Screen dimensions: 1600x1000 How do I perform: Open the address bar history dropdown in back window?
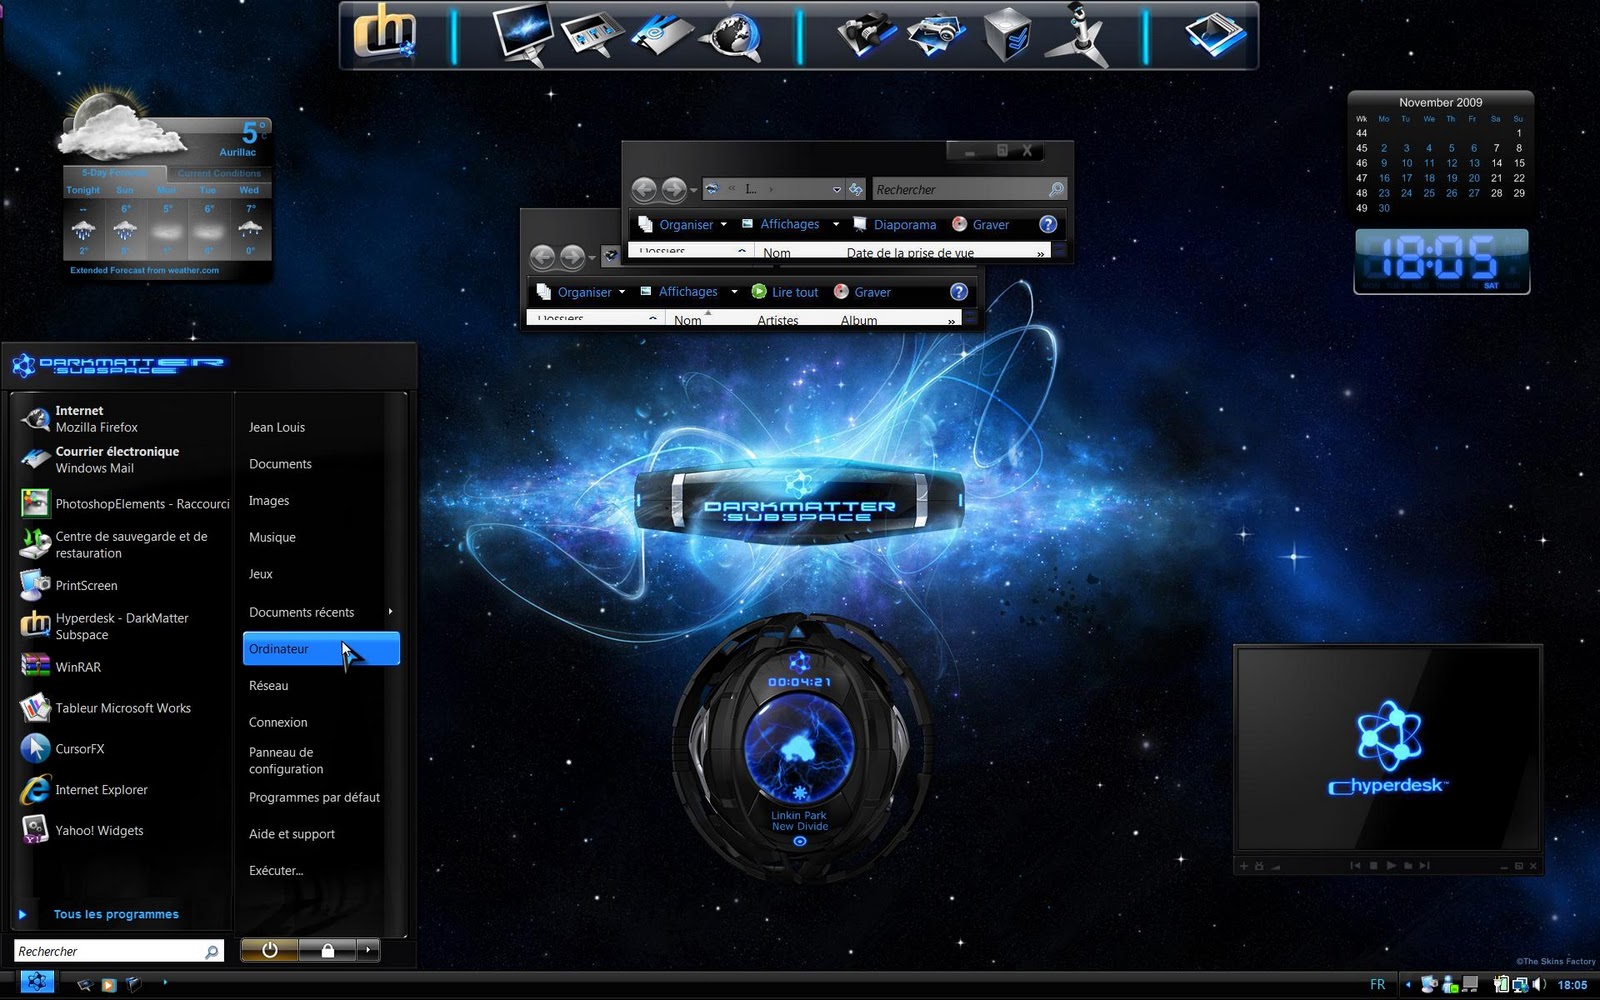tap(837, 189)
